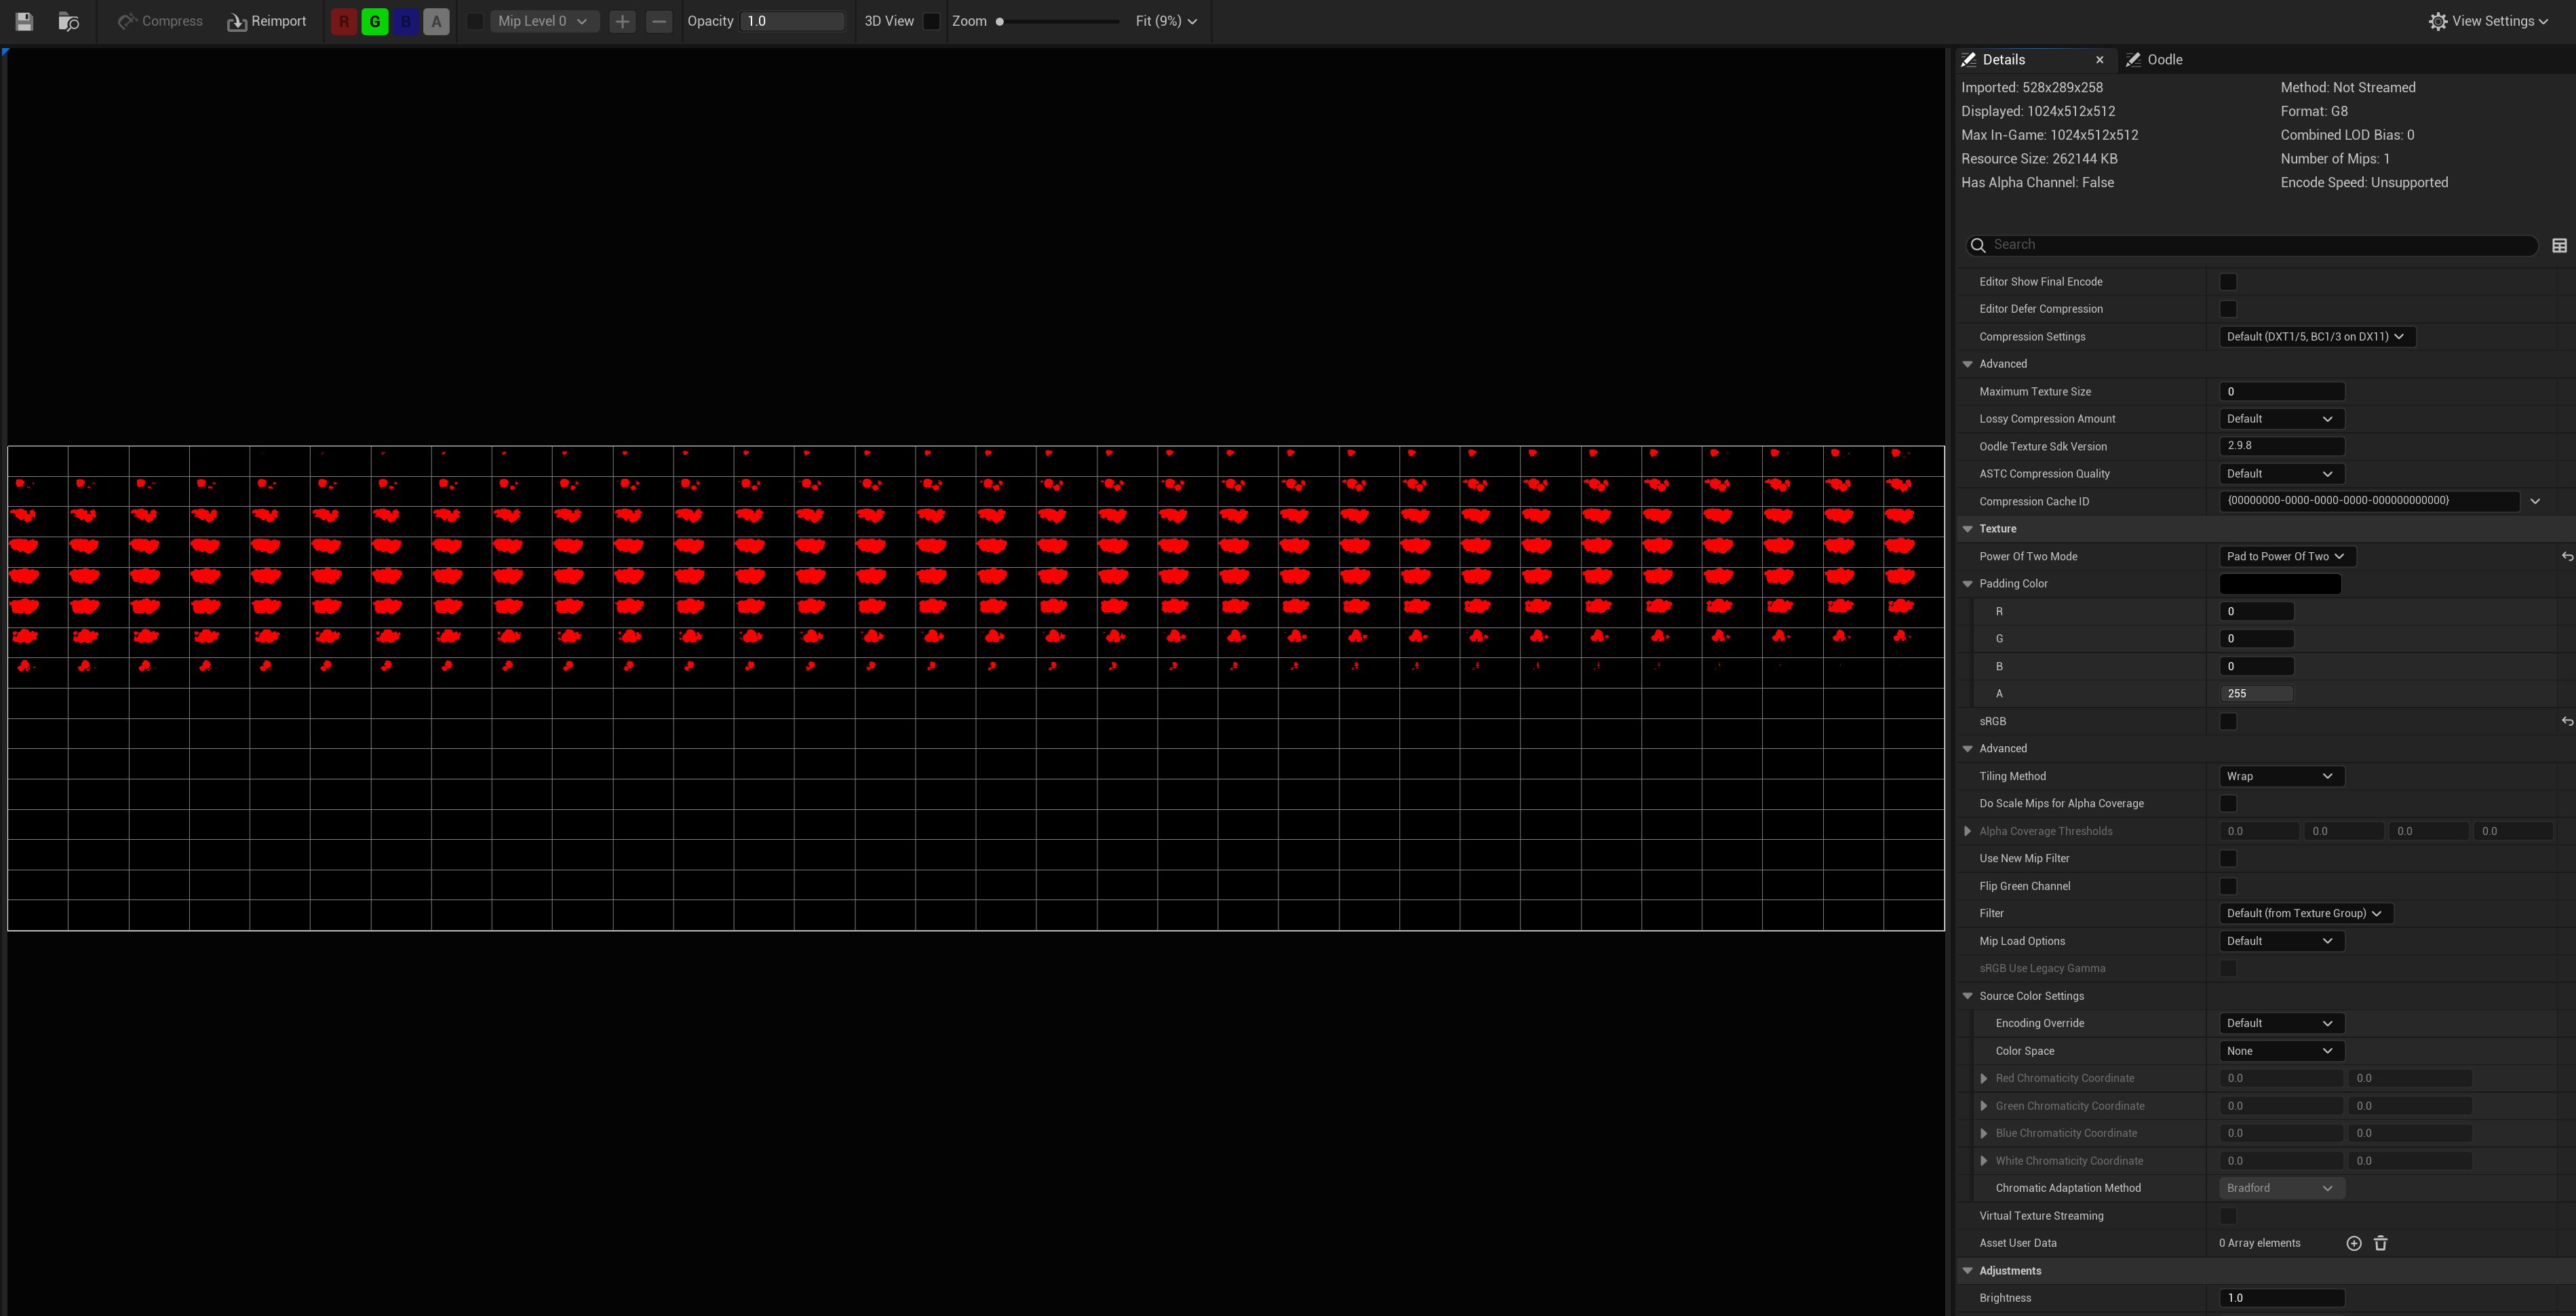Click the Reimport toolbar icon
2576x1316 pixels.
coord(266,21)
